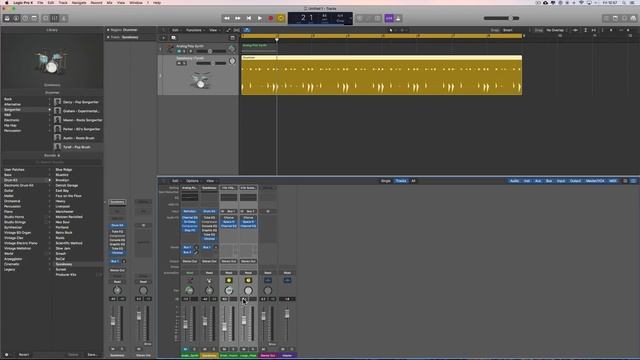This screenshot has width=640, height=360.
Task: Mute the Analog Pop Synth track
Action: 179,51
